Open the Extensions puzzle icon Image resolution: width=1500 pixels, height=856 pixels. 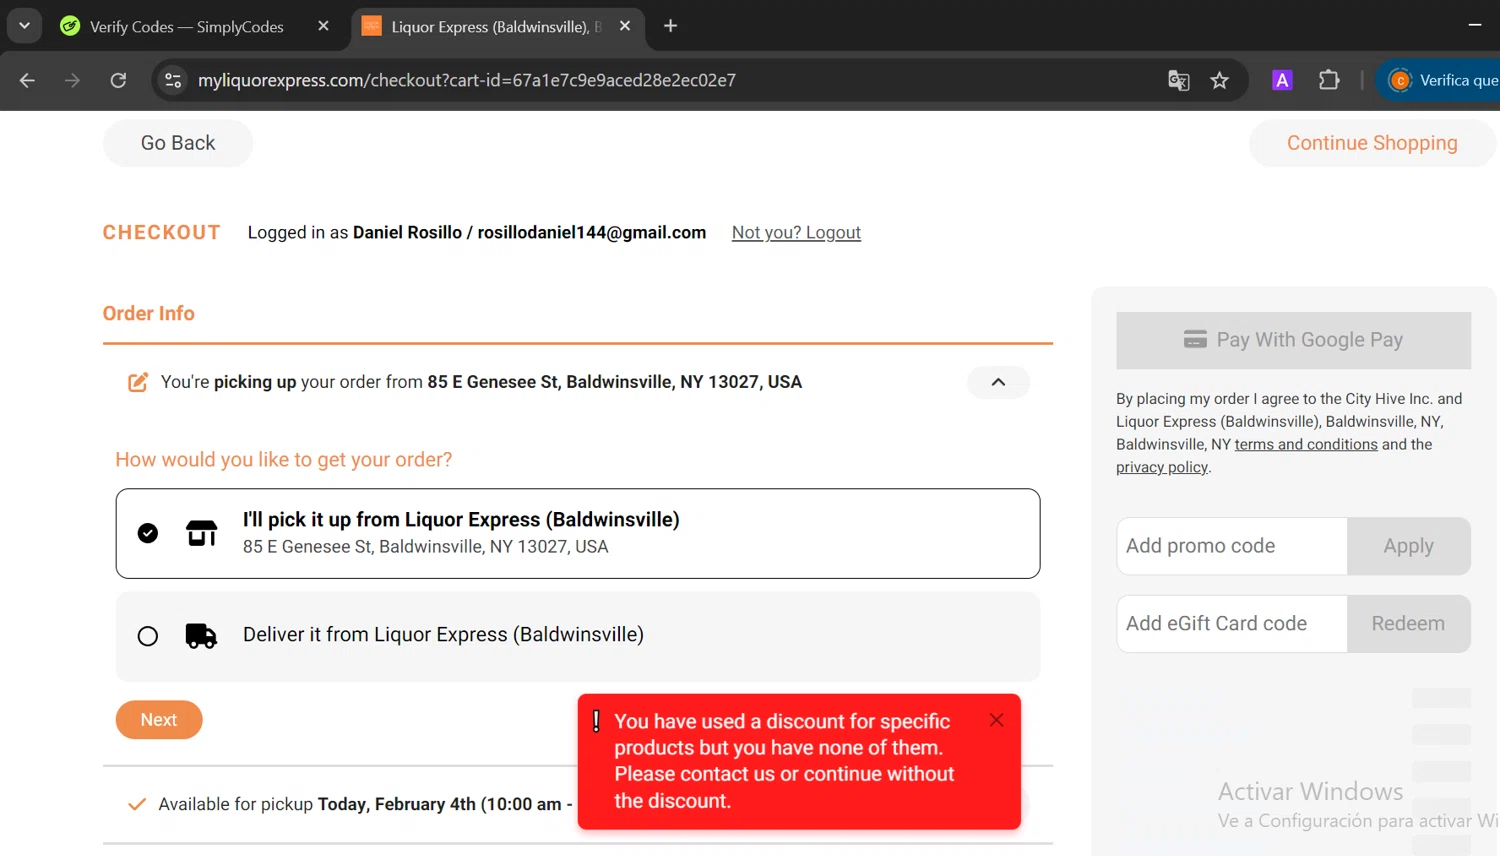pyautogui.click(x=1329, y=80)
